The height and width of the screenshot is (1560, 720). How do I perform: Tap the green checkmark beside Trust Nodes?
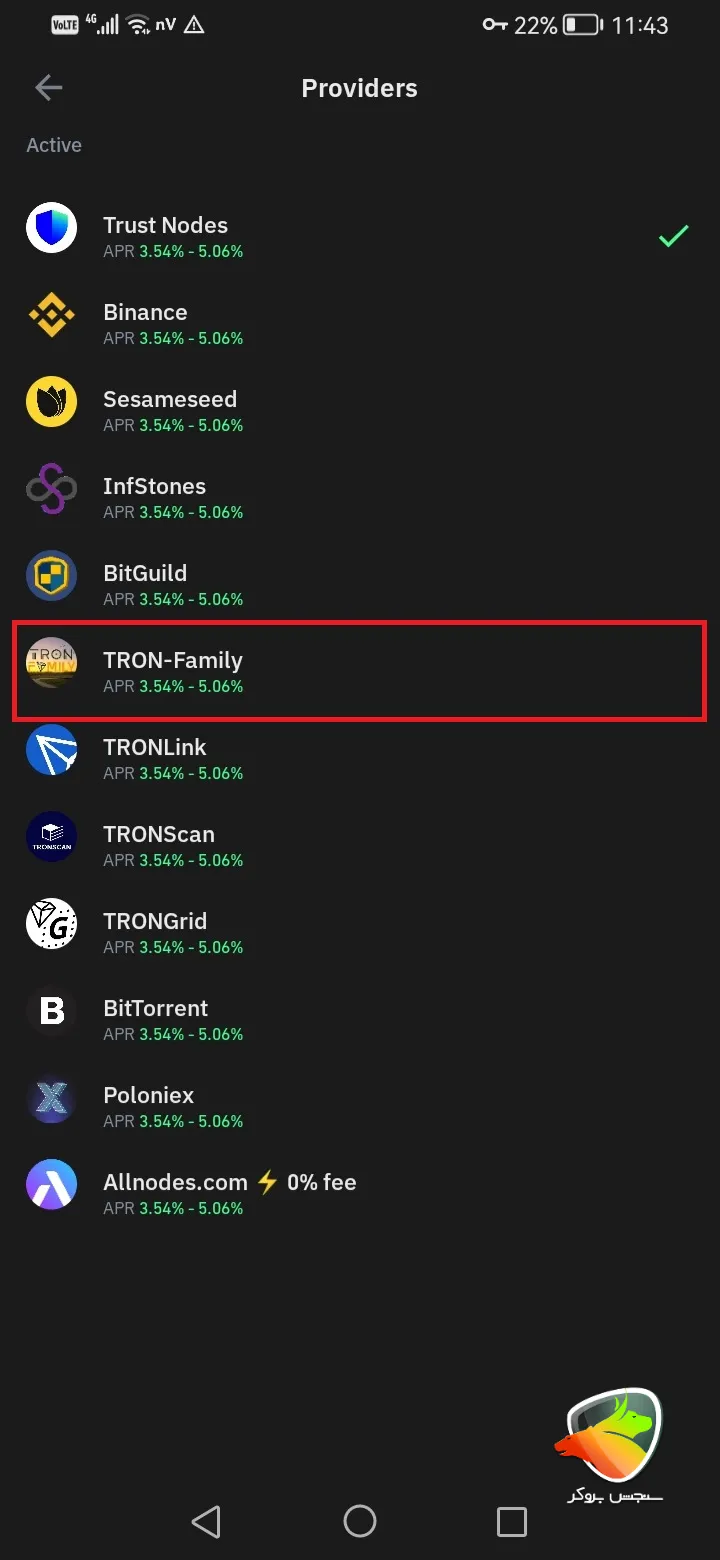(673, 236)
